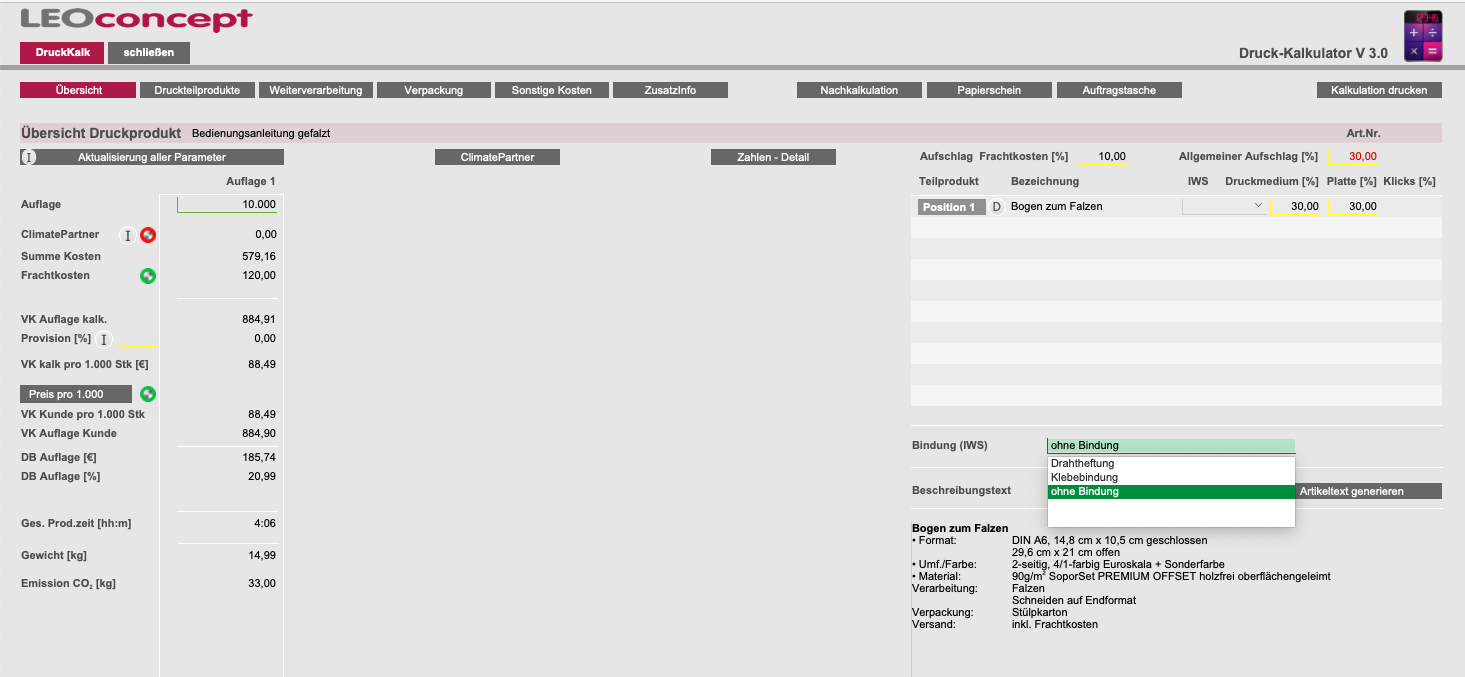Click the green icon beside Preis pro 1.000
Image resolution: width=1465 pixels, height=677 pixels.
148,394
